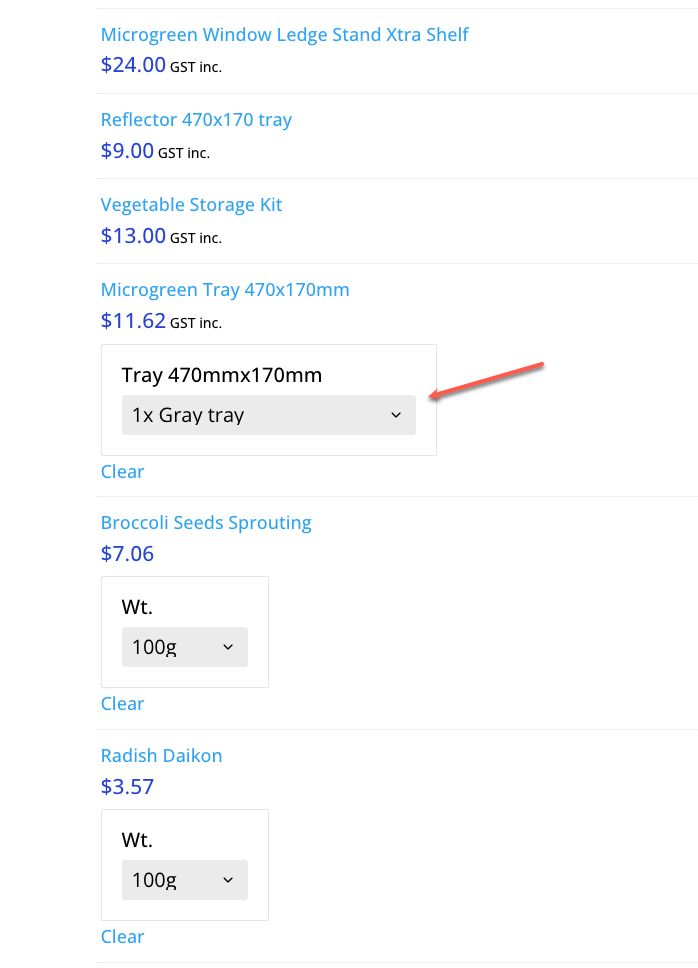
Task: Click the $3.57 Radish Daikon price
Action: 127,787
